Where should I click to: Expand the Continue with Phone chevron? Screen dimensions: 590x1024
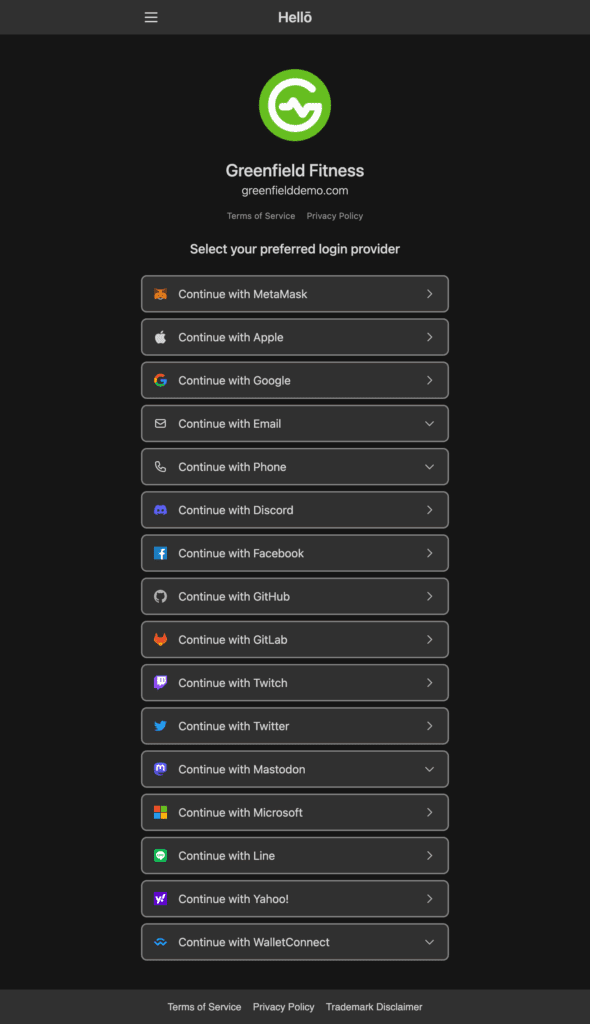click(x=429, y=467)
